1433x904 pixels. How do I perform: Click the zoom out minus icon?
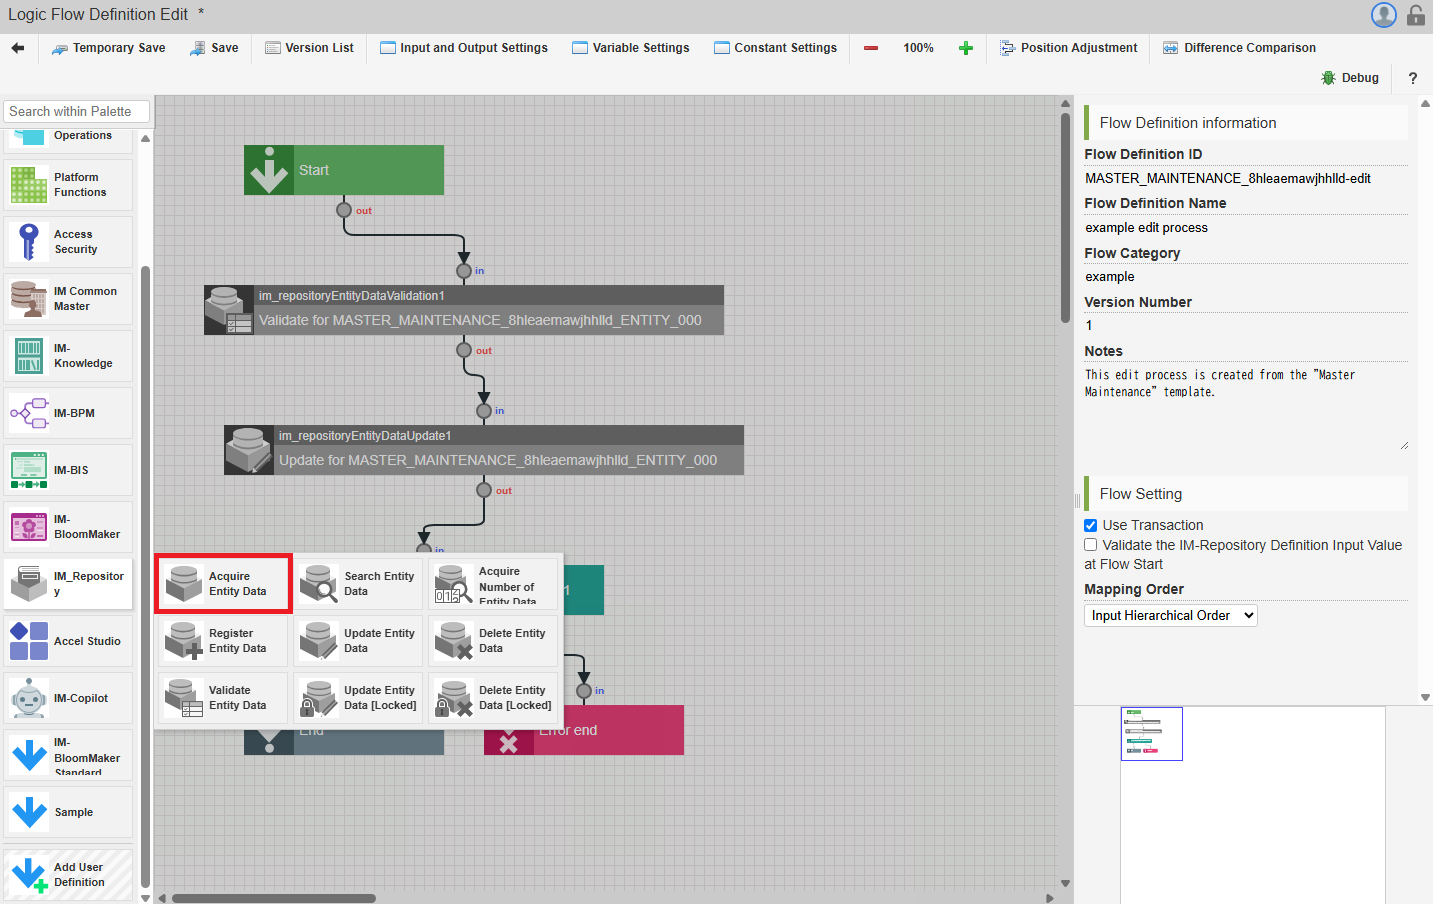point(871,48)
